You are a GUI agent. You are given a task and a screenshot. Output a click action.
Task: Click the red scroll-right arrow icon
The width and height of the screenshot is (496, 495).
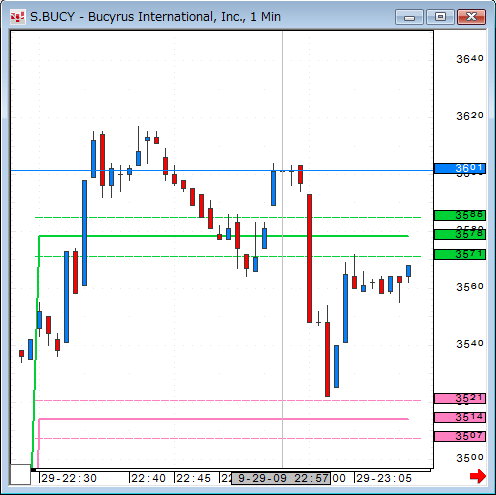(478, 476)
